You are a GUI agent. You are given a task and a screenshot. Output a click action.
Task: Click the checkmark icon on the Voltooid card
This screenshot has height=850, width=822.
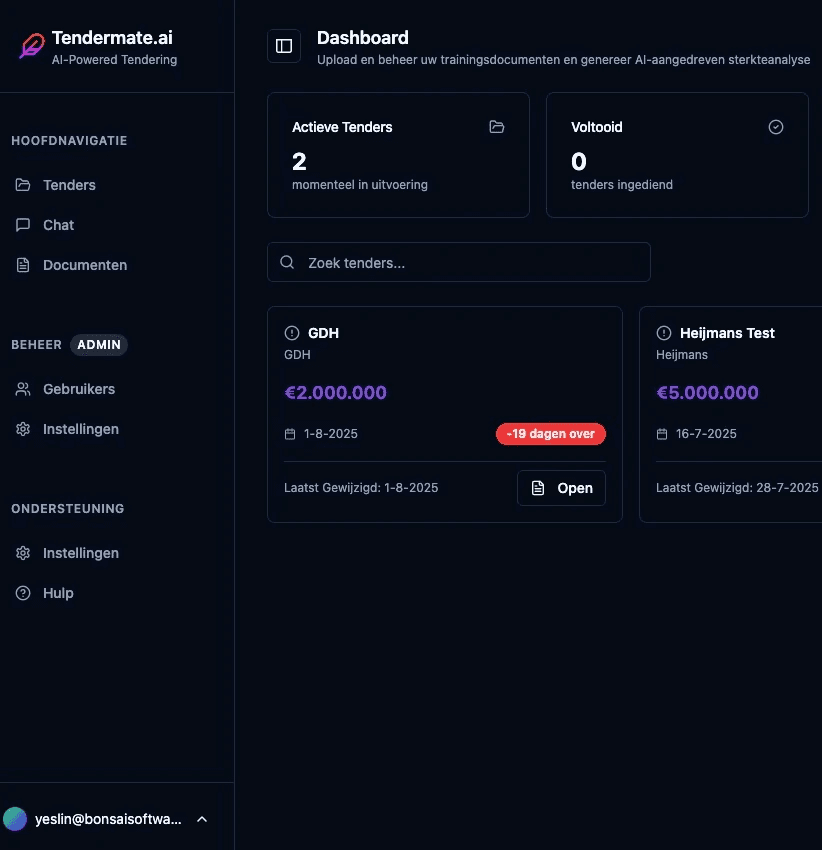coord(776,127)
